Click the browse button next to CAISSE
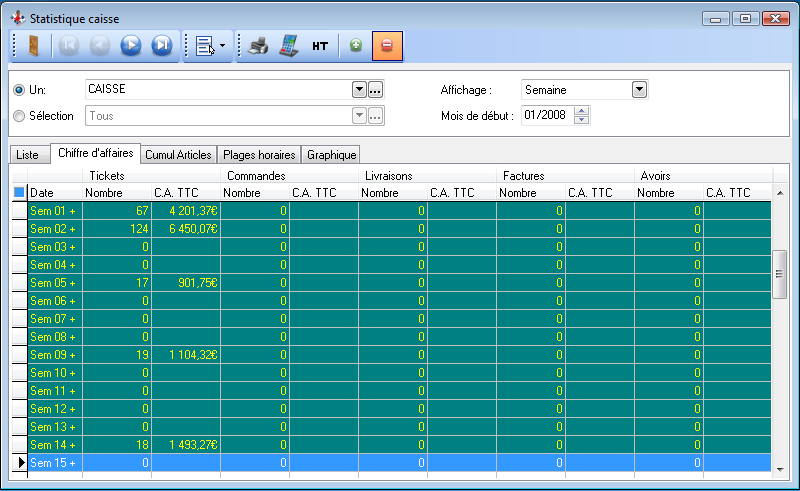This screenshot has width=800, height=491. [x=376, y=90]
